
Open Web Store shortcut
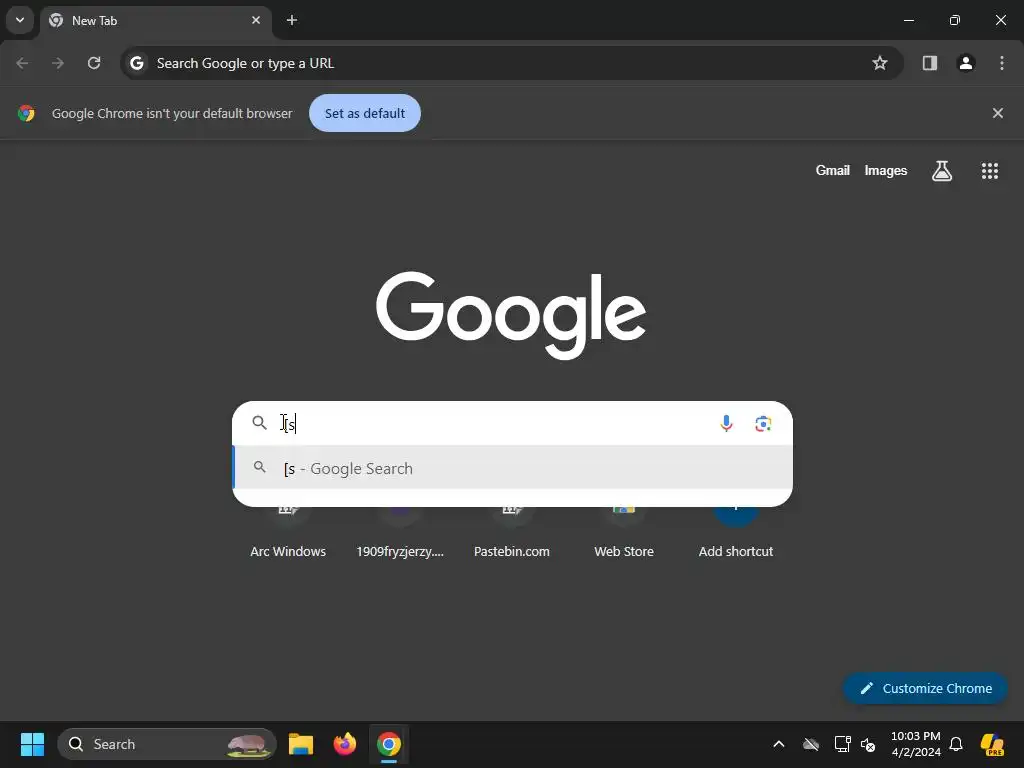[x=624, y=533]
